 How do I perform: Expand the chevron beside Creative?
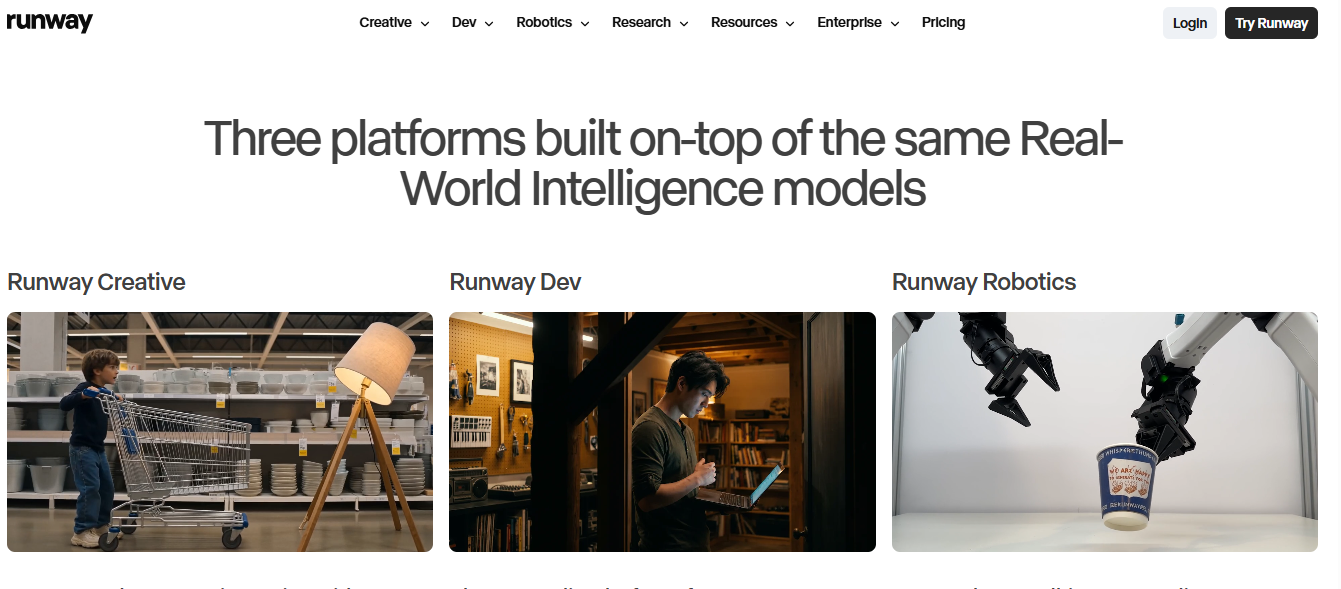(425, 23)
